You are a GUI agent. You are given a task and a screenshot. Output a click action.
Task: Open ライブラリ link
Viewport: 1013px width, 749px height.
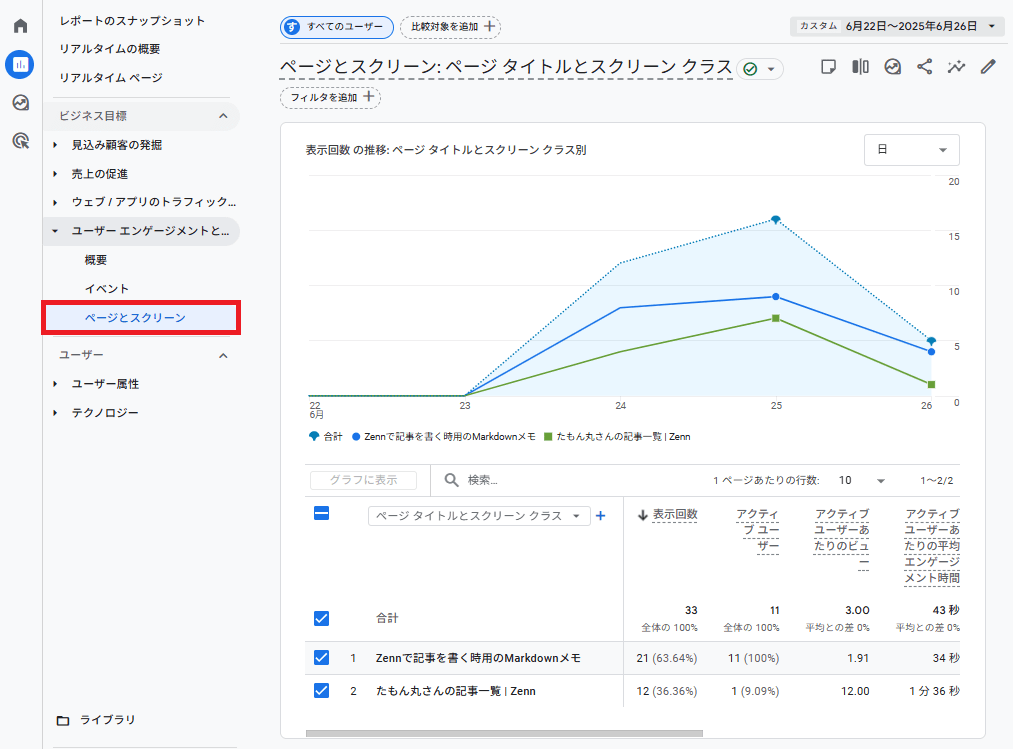pyautogui.click(x=107, y=720)
